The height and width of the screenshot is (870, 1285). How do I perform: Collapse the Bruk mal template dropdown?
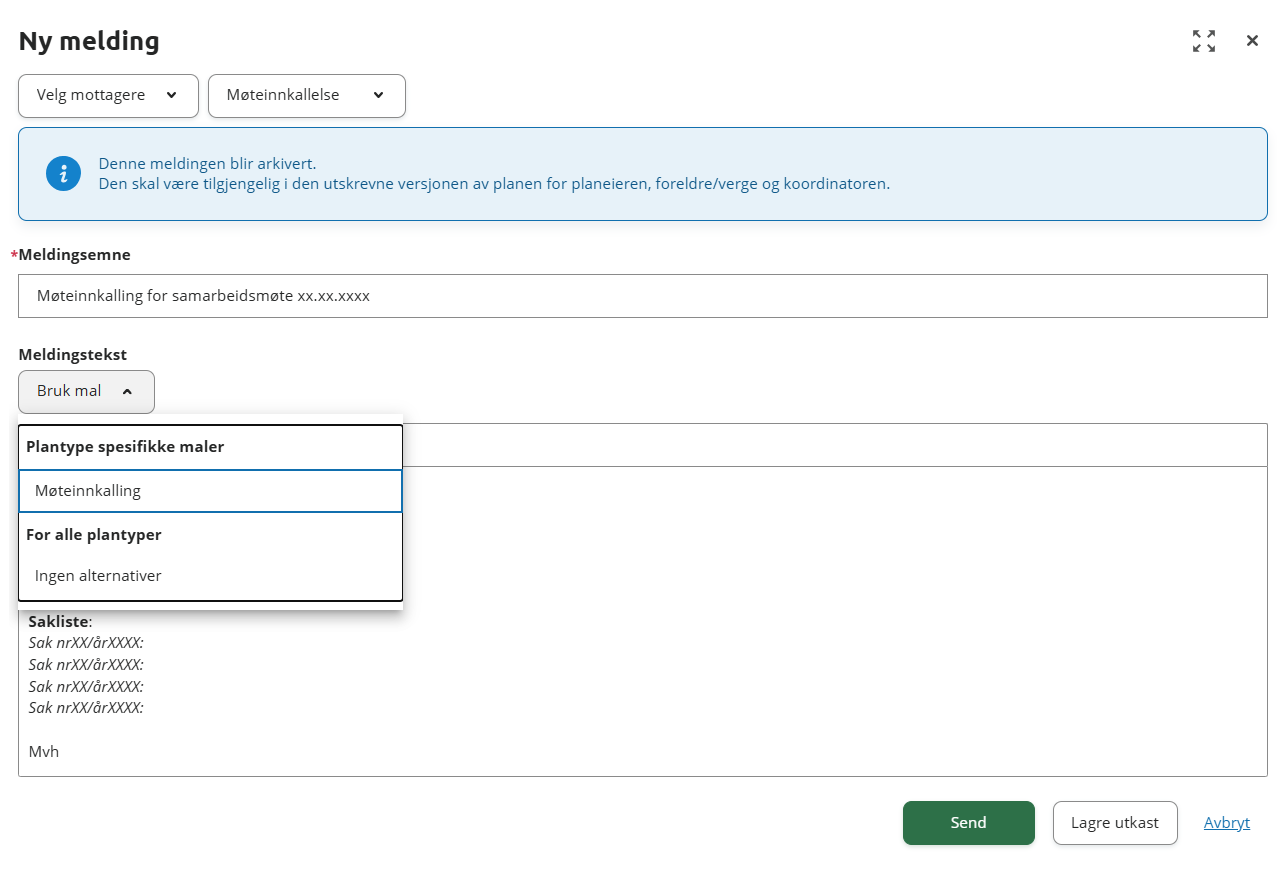click(86, 392)
